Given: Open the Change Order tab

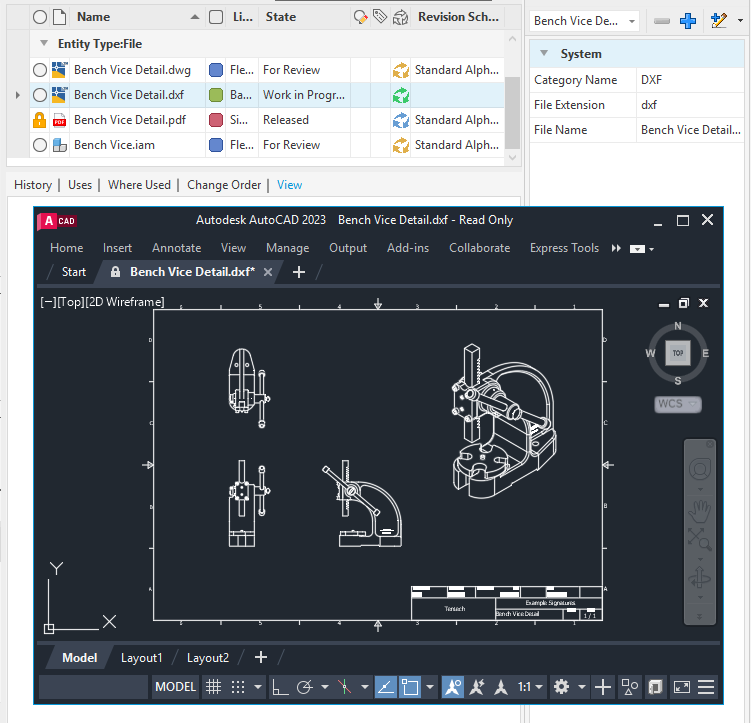Looking at the screenshot, I should [224, 185].
